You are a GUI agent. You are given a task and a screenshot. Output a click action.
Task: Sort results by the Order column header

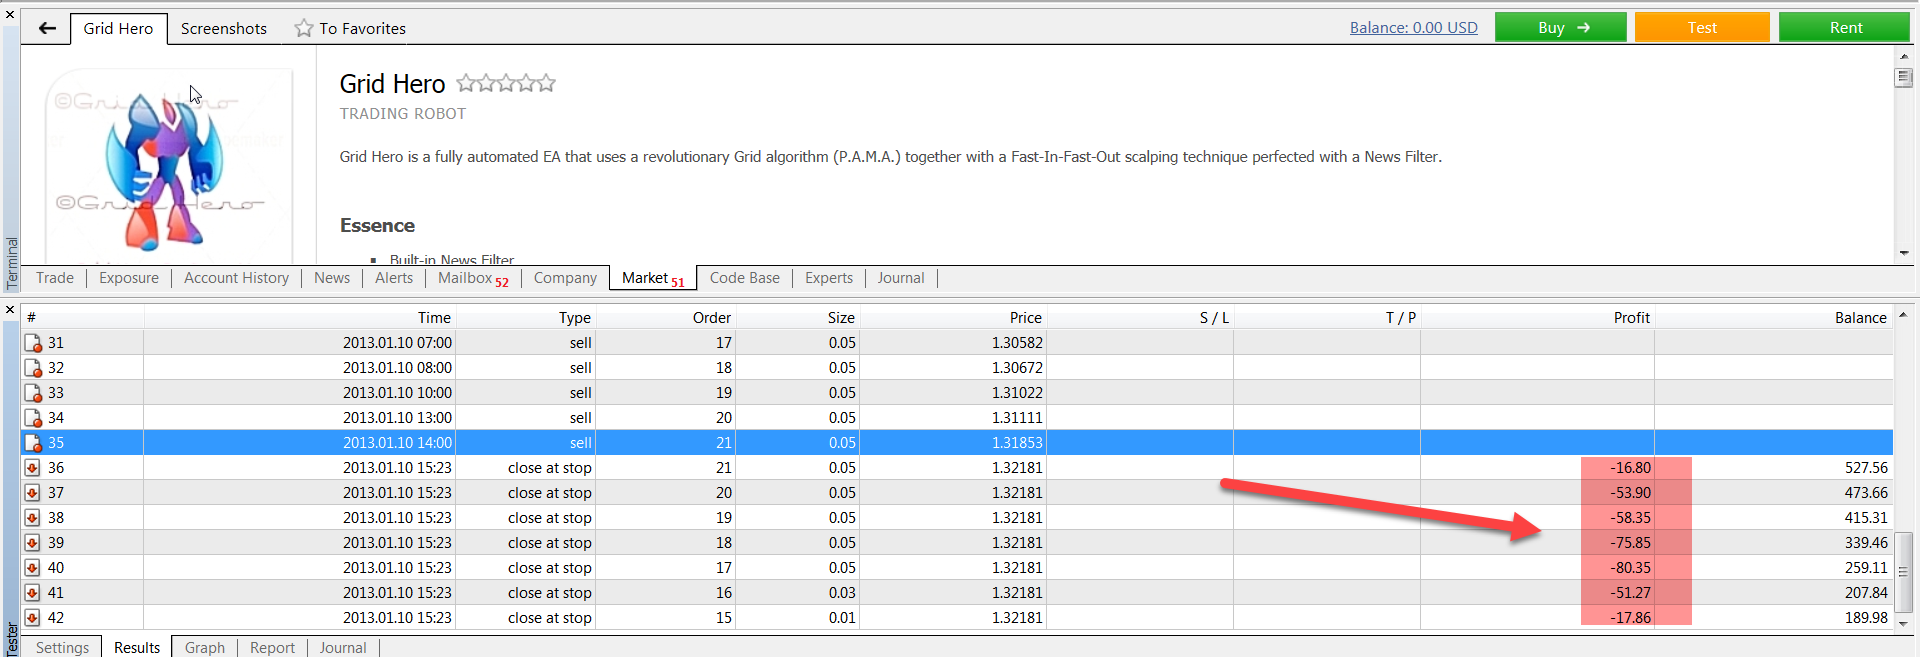click(x=665, y=317)
